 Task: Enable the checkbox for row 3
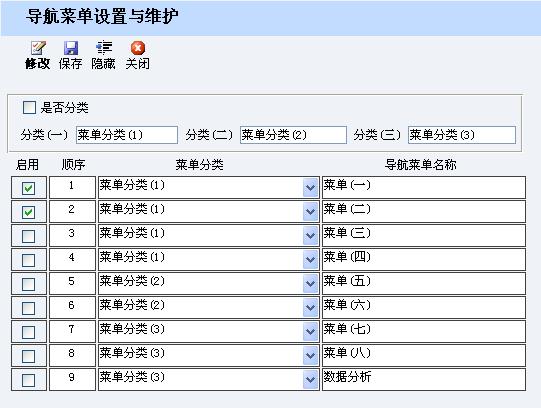tap(28, 236)
